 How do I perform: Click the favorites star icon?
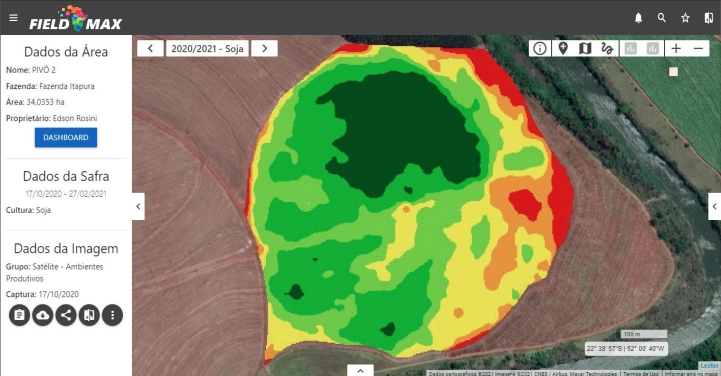(685, 18)
